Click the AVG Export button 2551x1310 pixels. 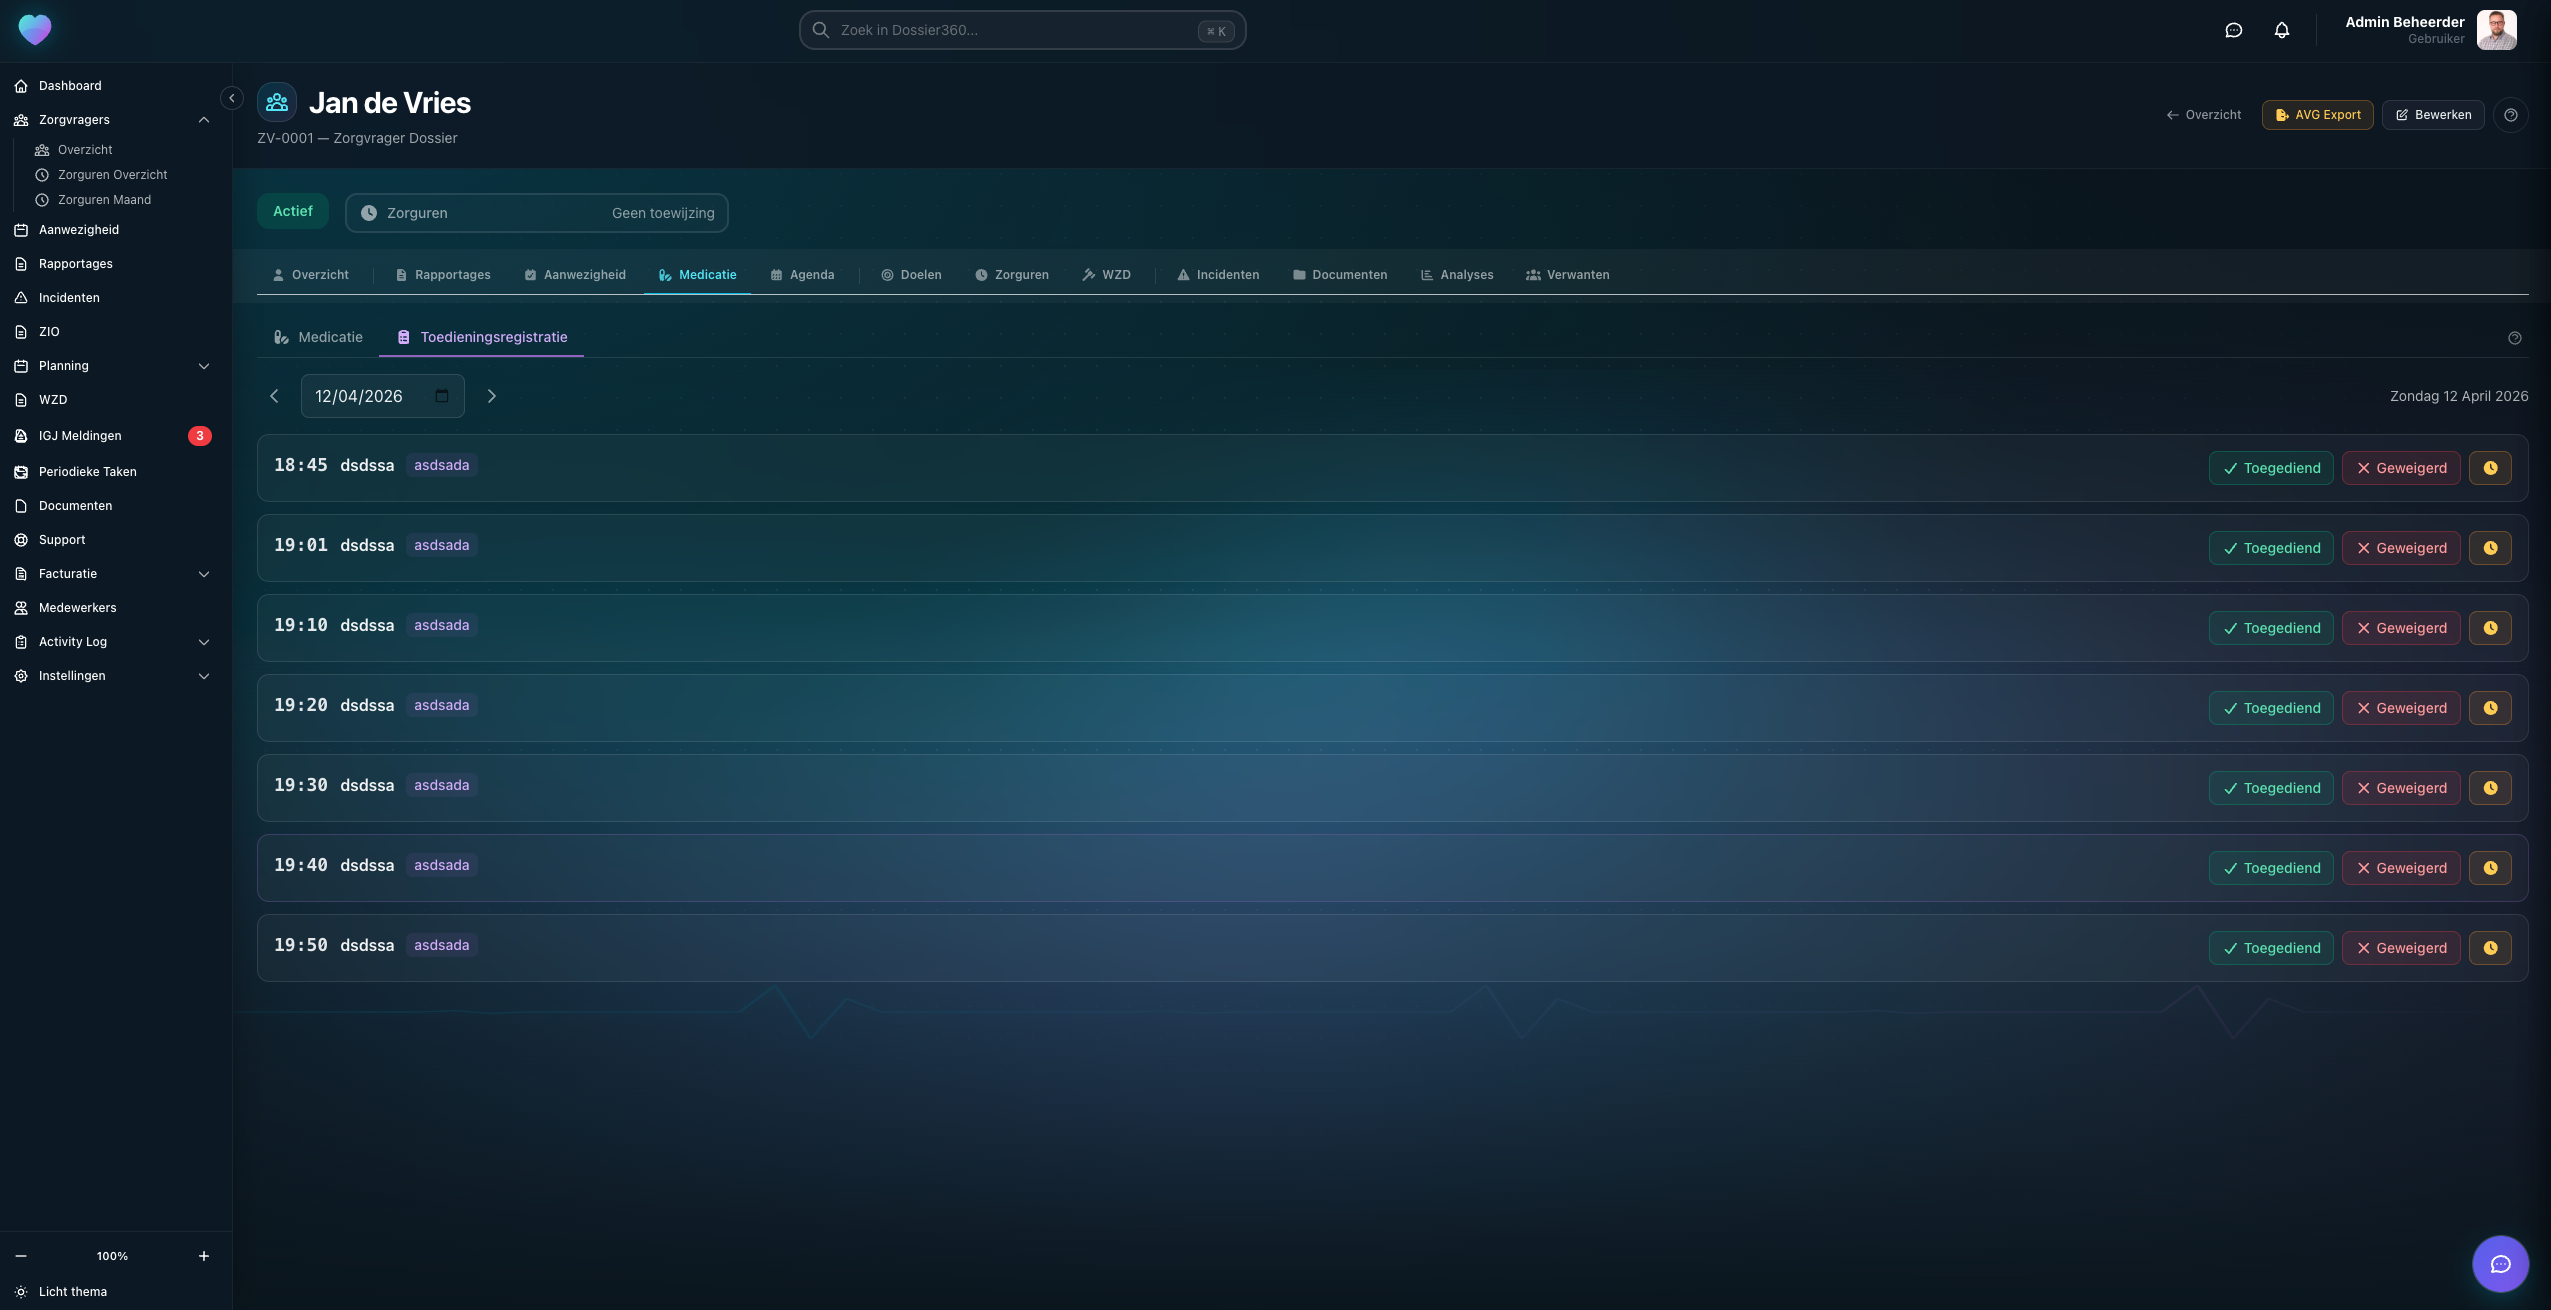pos(2317,115)
